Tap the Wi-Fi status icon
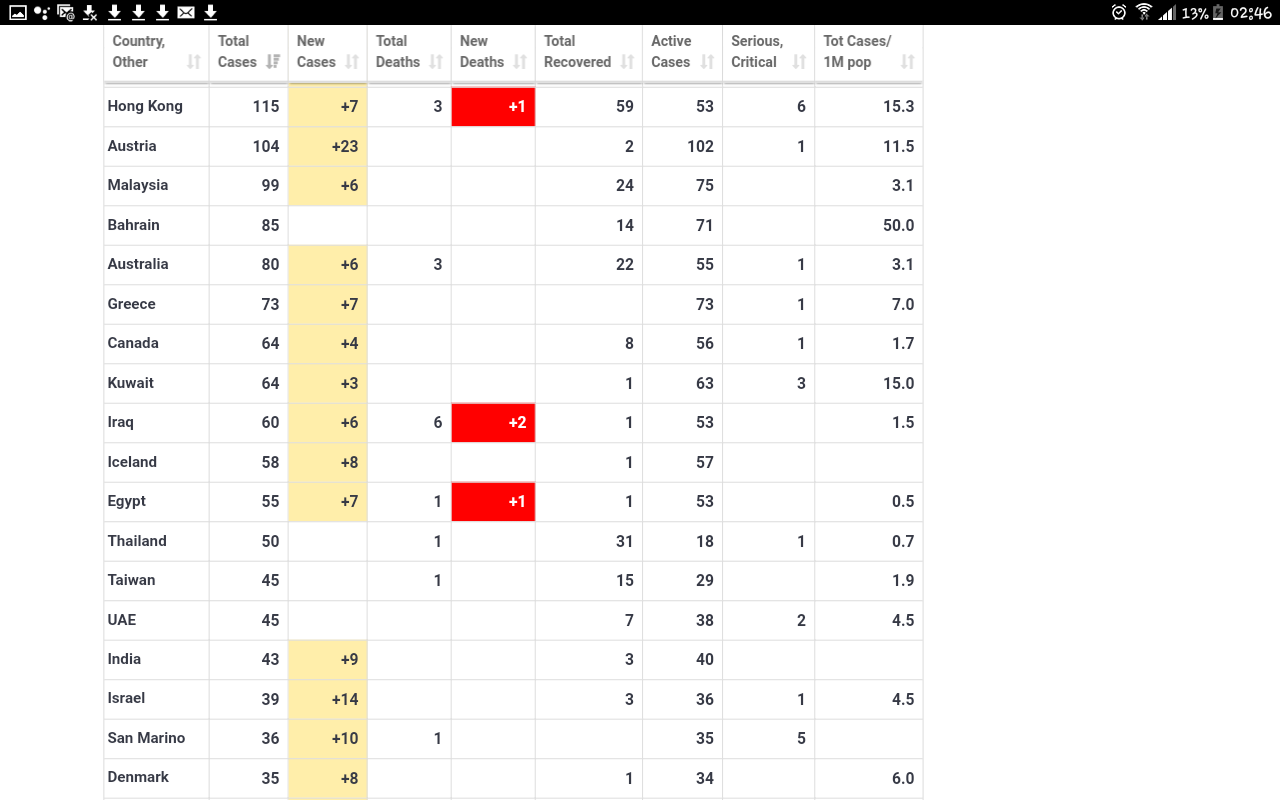Viewport: 1280px width, 800px height. pos(1144,13)
